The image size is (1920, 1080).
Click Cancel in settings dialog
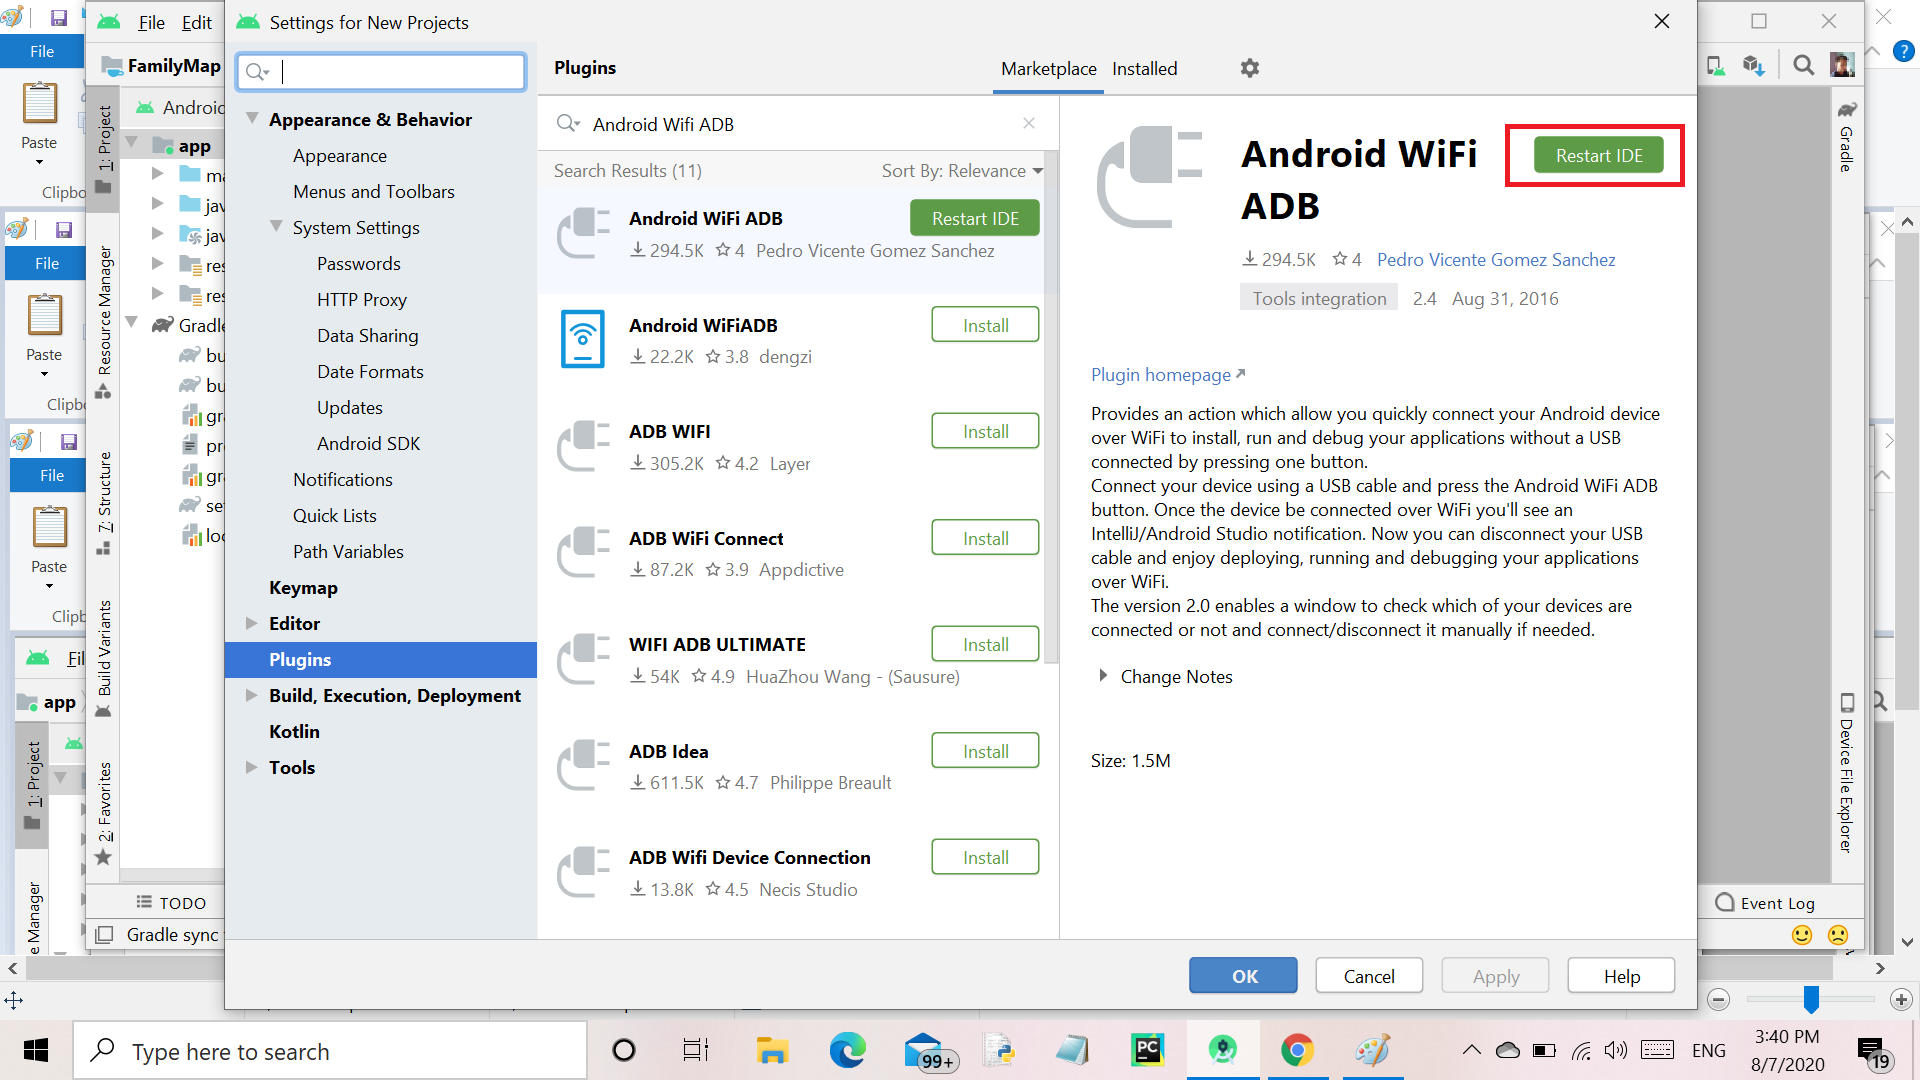coord(1368,976)
